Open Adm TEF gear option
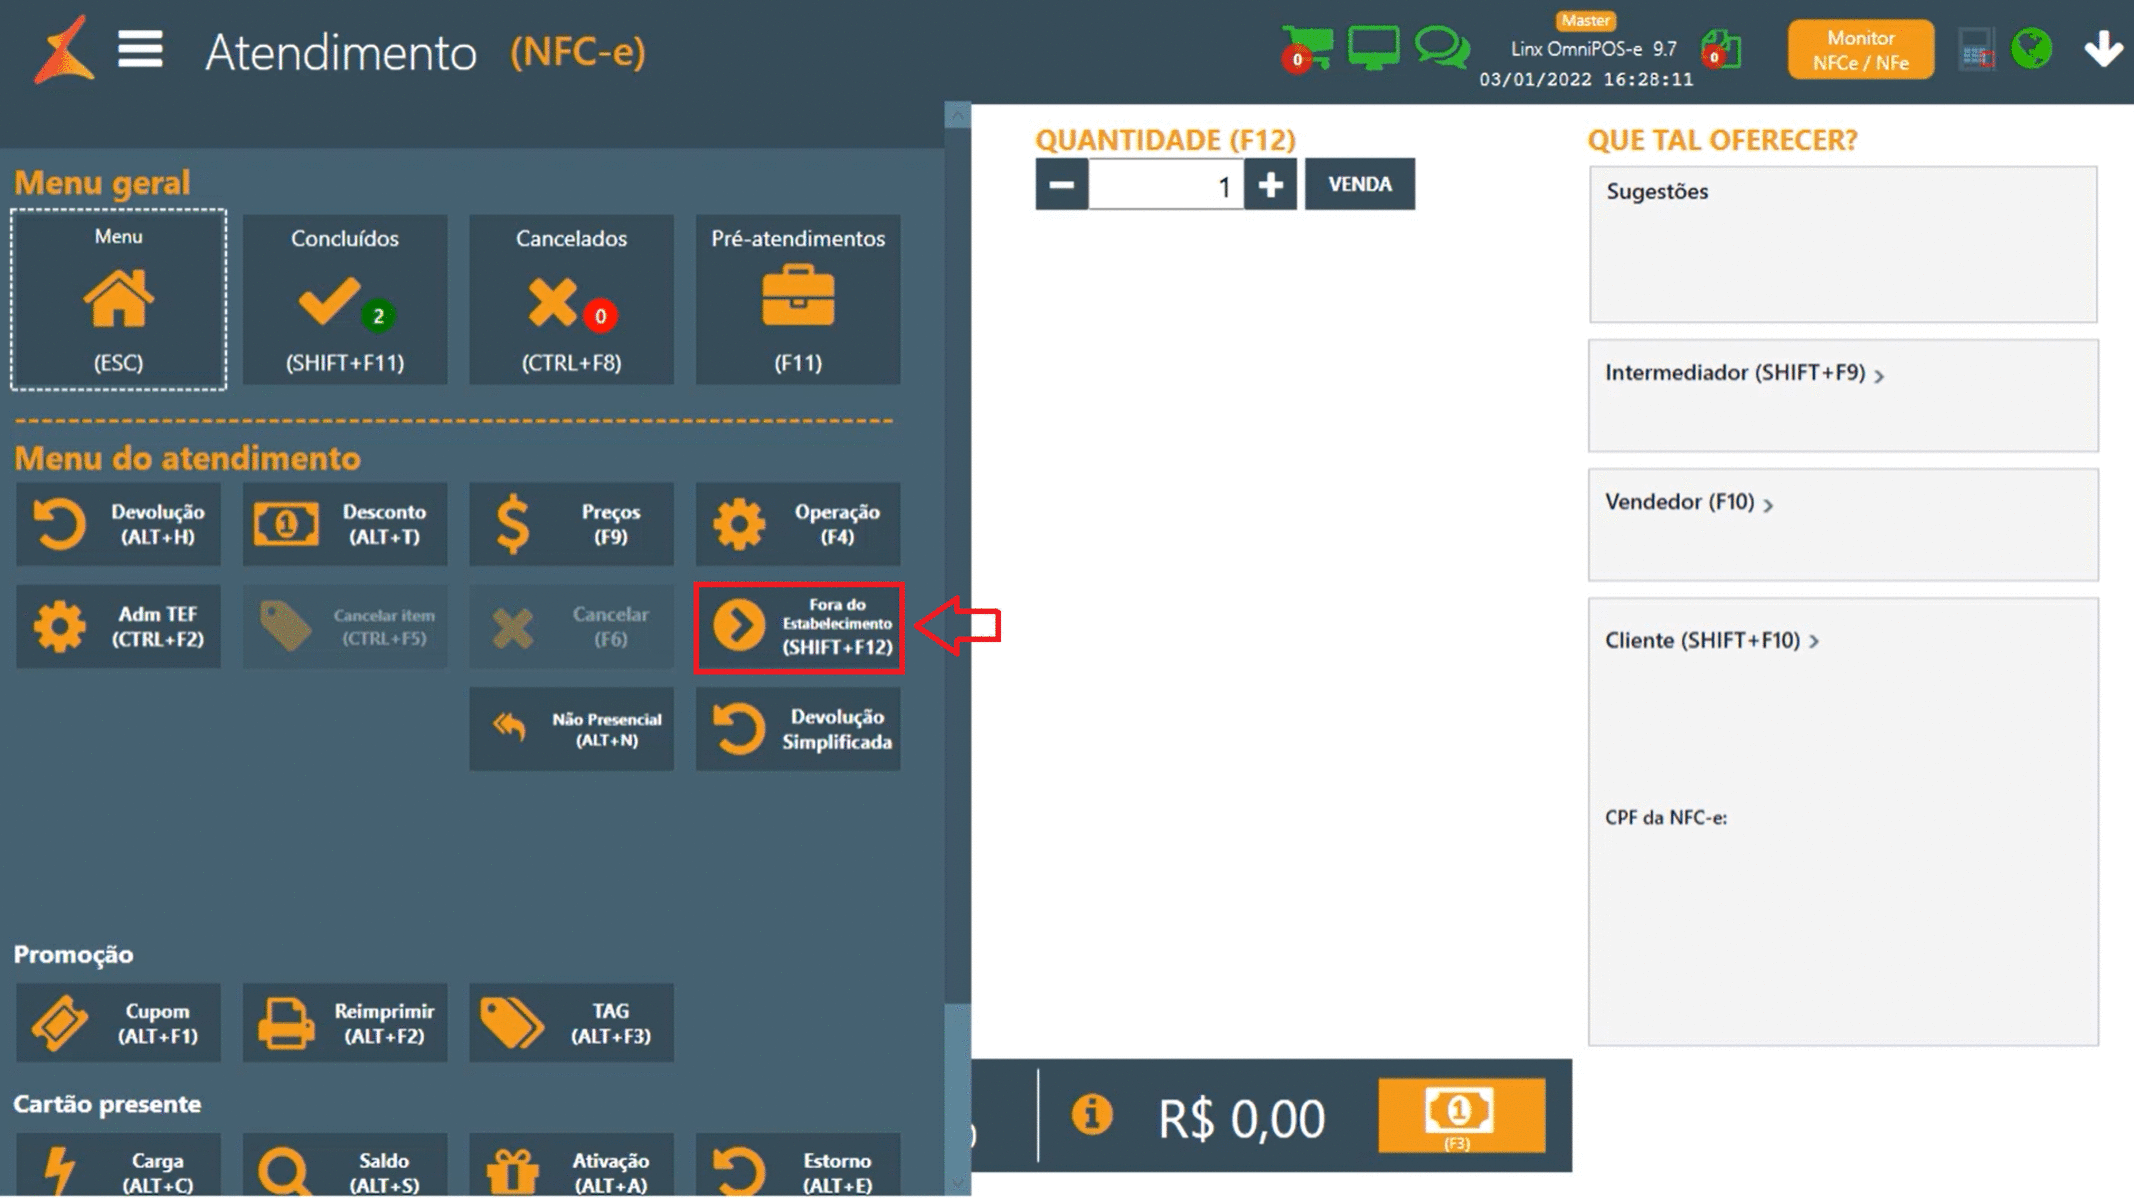Screen dimensions: 2134x1199 pyautogui.click(x=118, y=627)
